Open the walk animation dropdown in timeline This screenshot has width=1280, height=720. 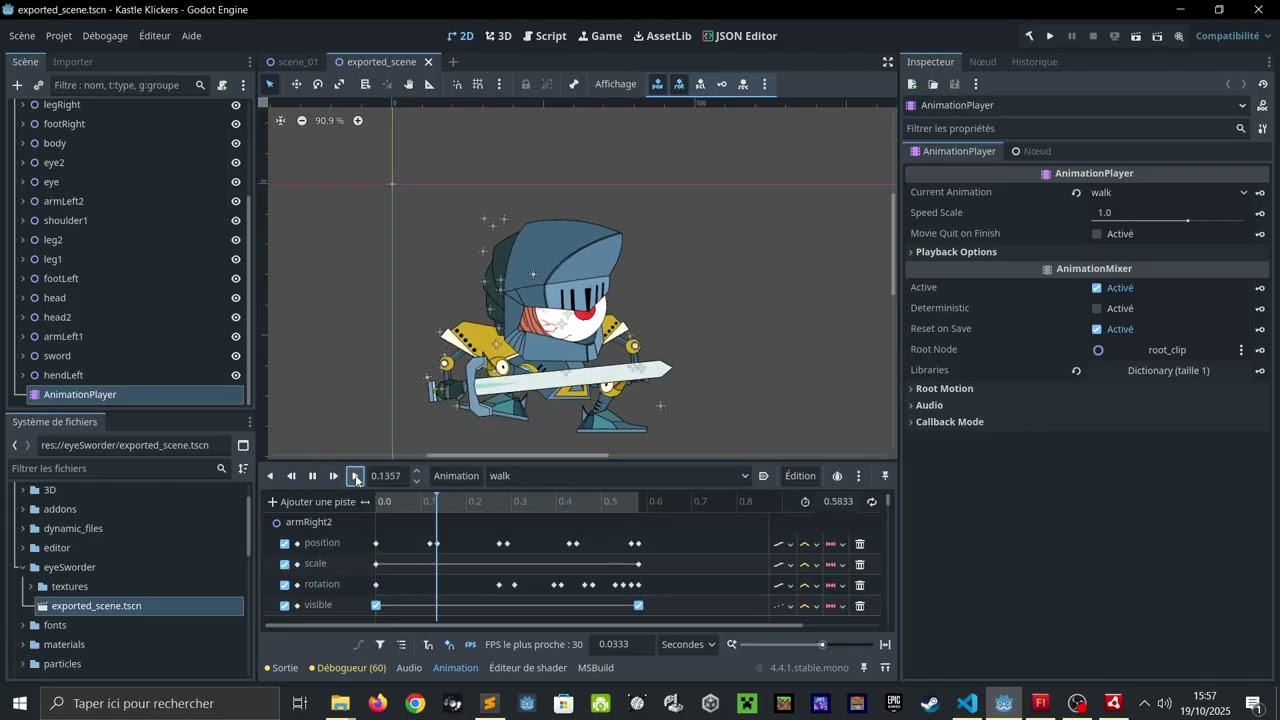coord(618,477)
